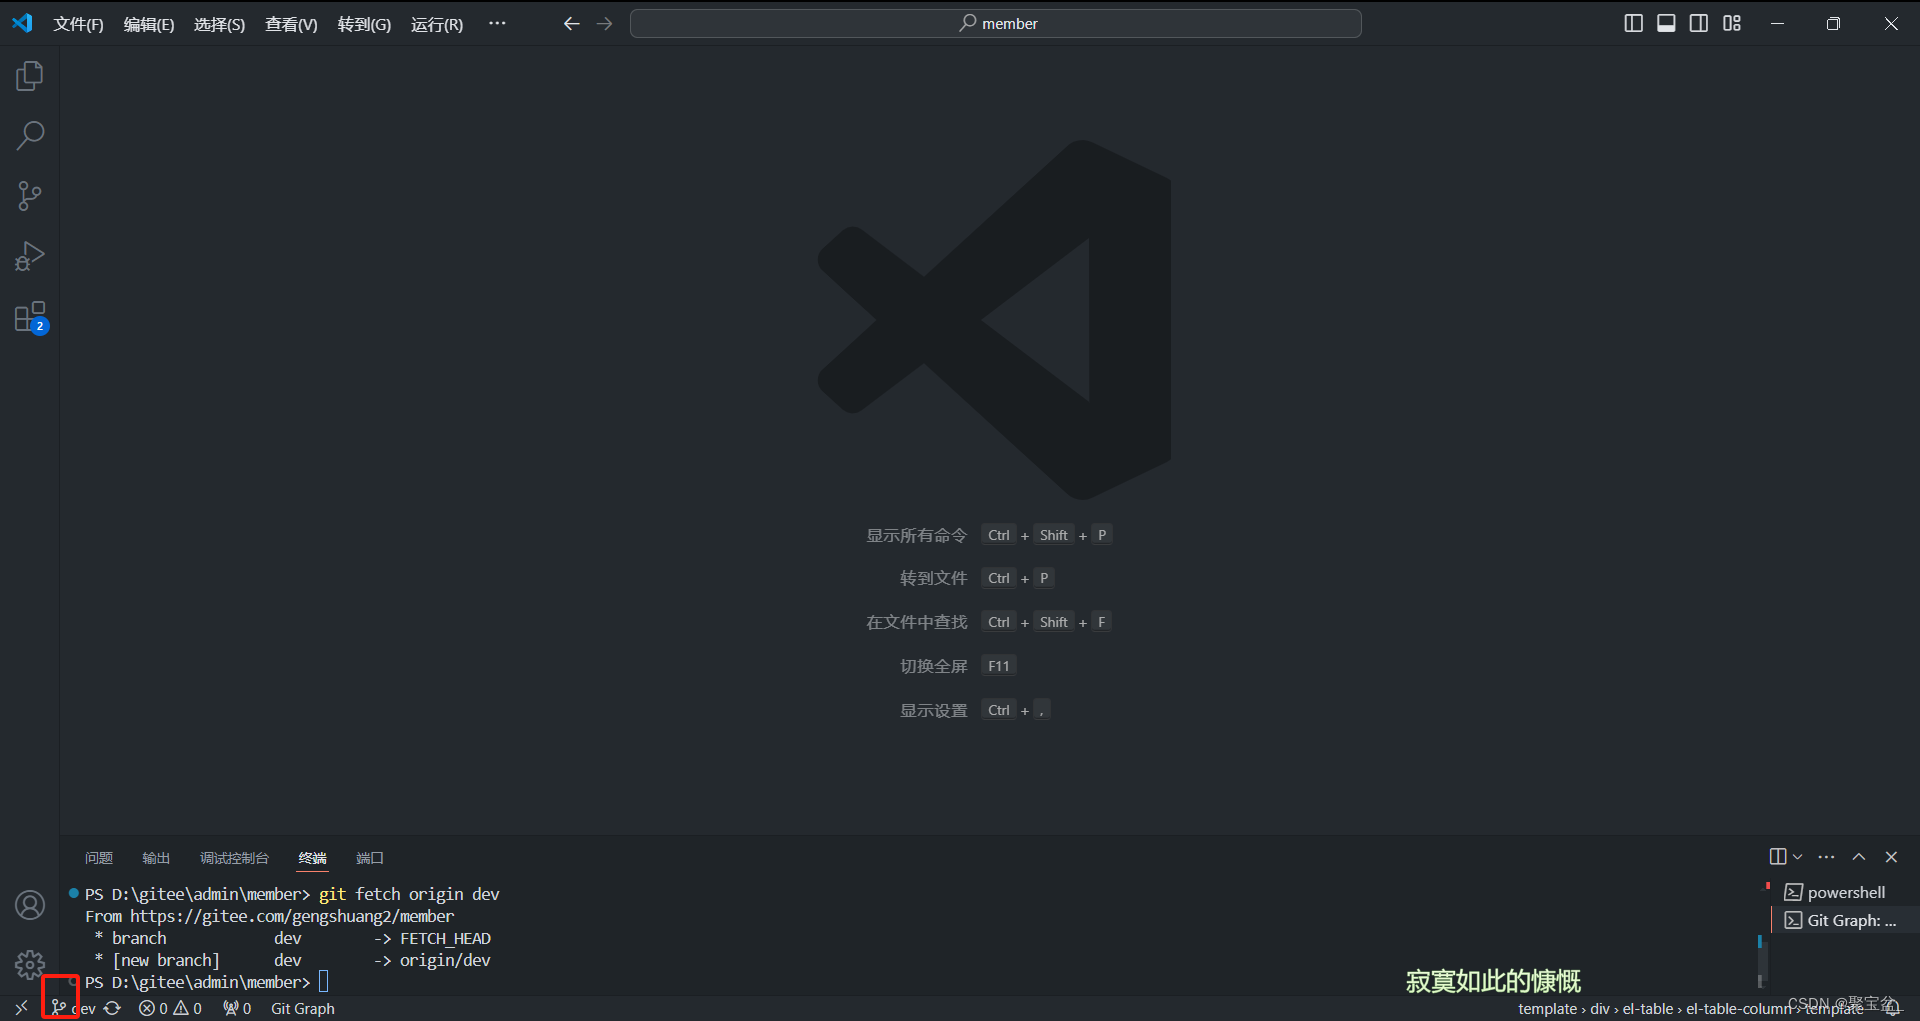Click the member command center search box

click(x=995, y=23)
